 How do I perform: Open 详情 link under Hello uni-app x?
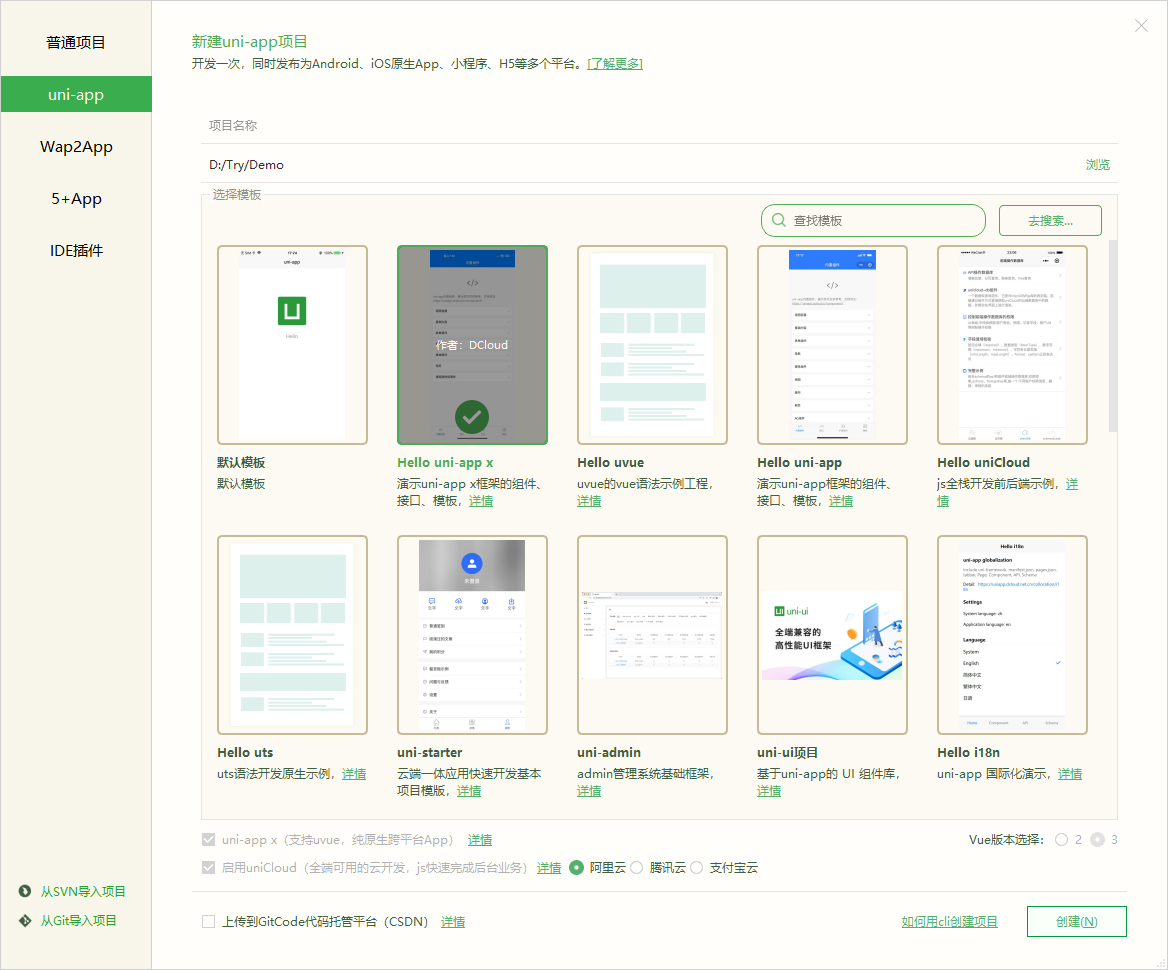pyautogui.click(x=481, y=501)
